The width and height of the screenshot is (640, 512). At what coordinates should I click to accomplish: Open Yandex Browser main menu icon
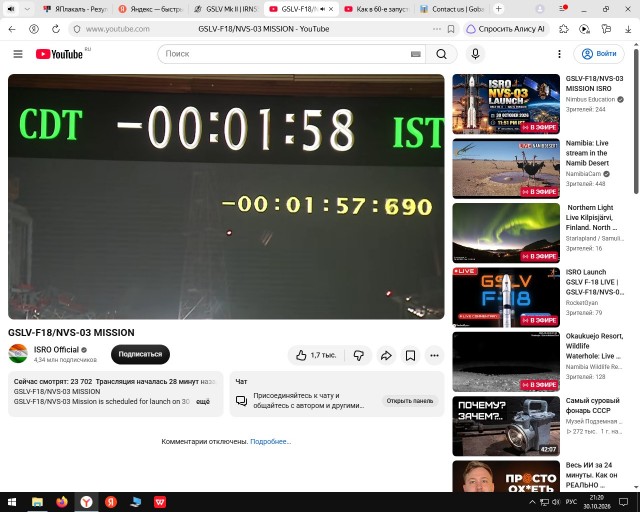point(564,9)
